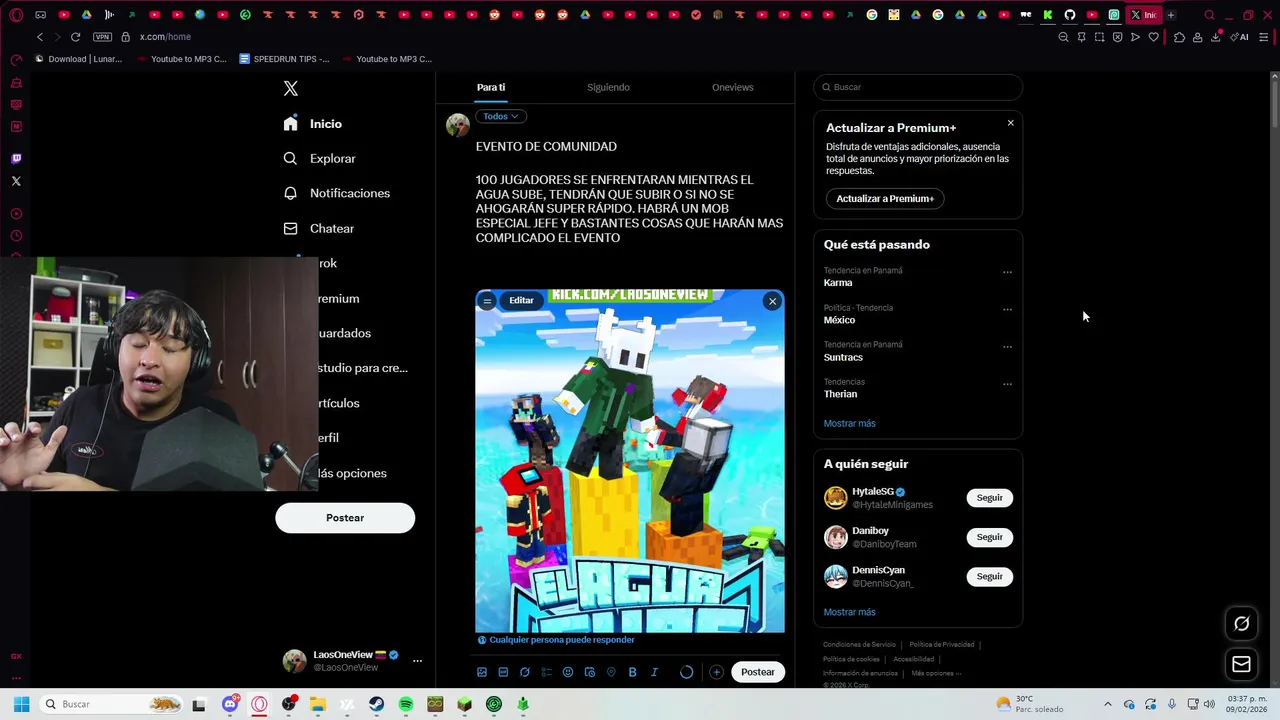Image resolution: width=1280 pixels, height=720 pixels.
Task: Click Actualizar a Premium+ button
Action: 885,198
